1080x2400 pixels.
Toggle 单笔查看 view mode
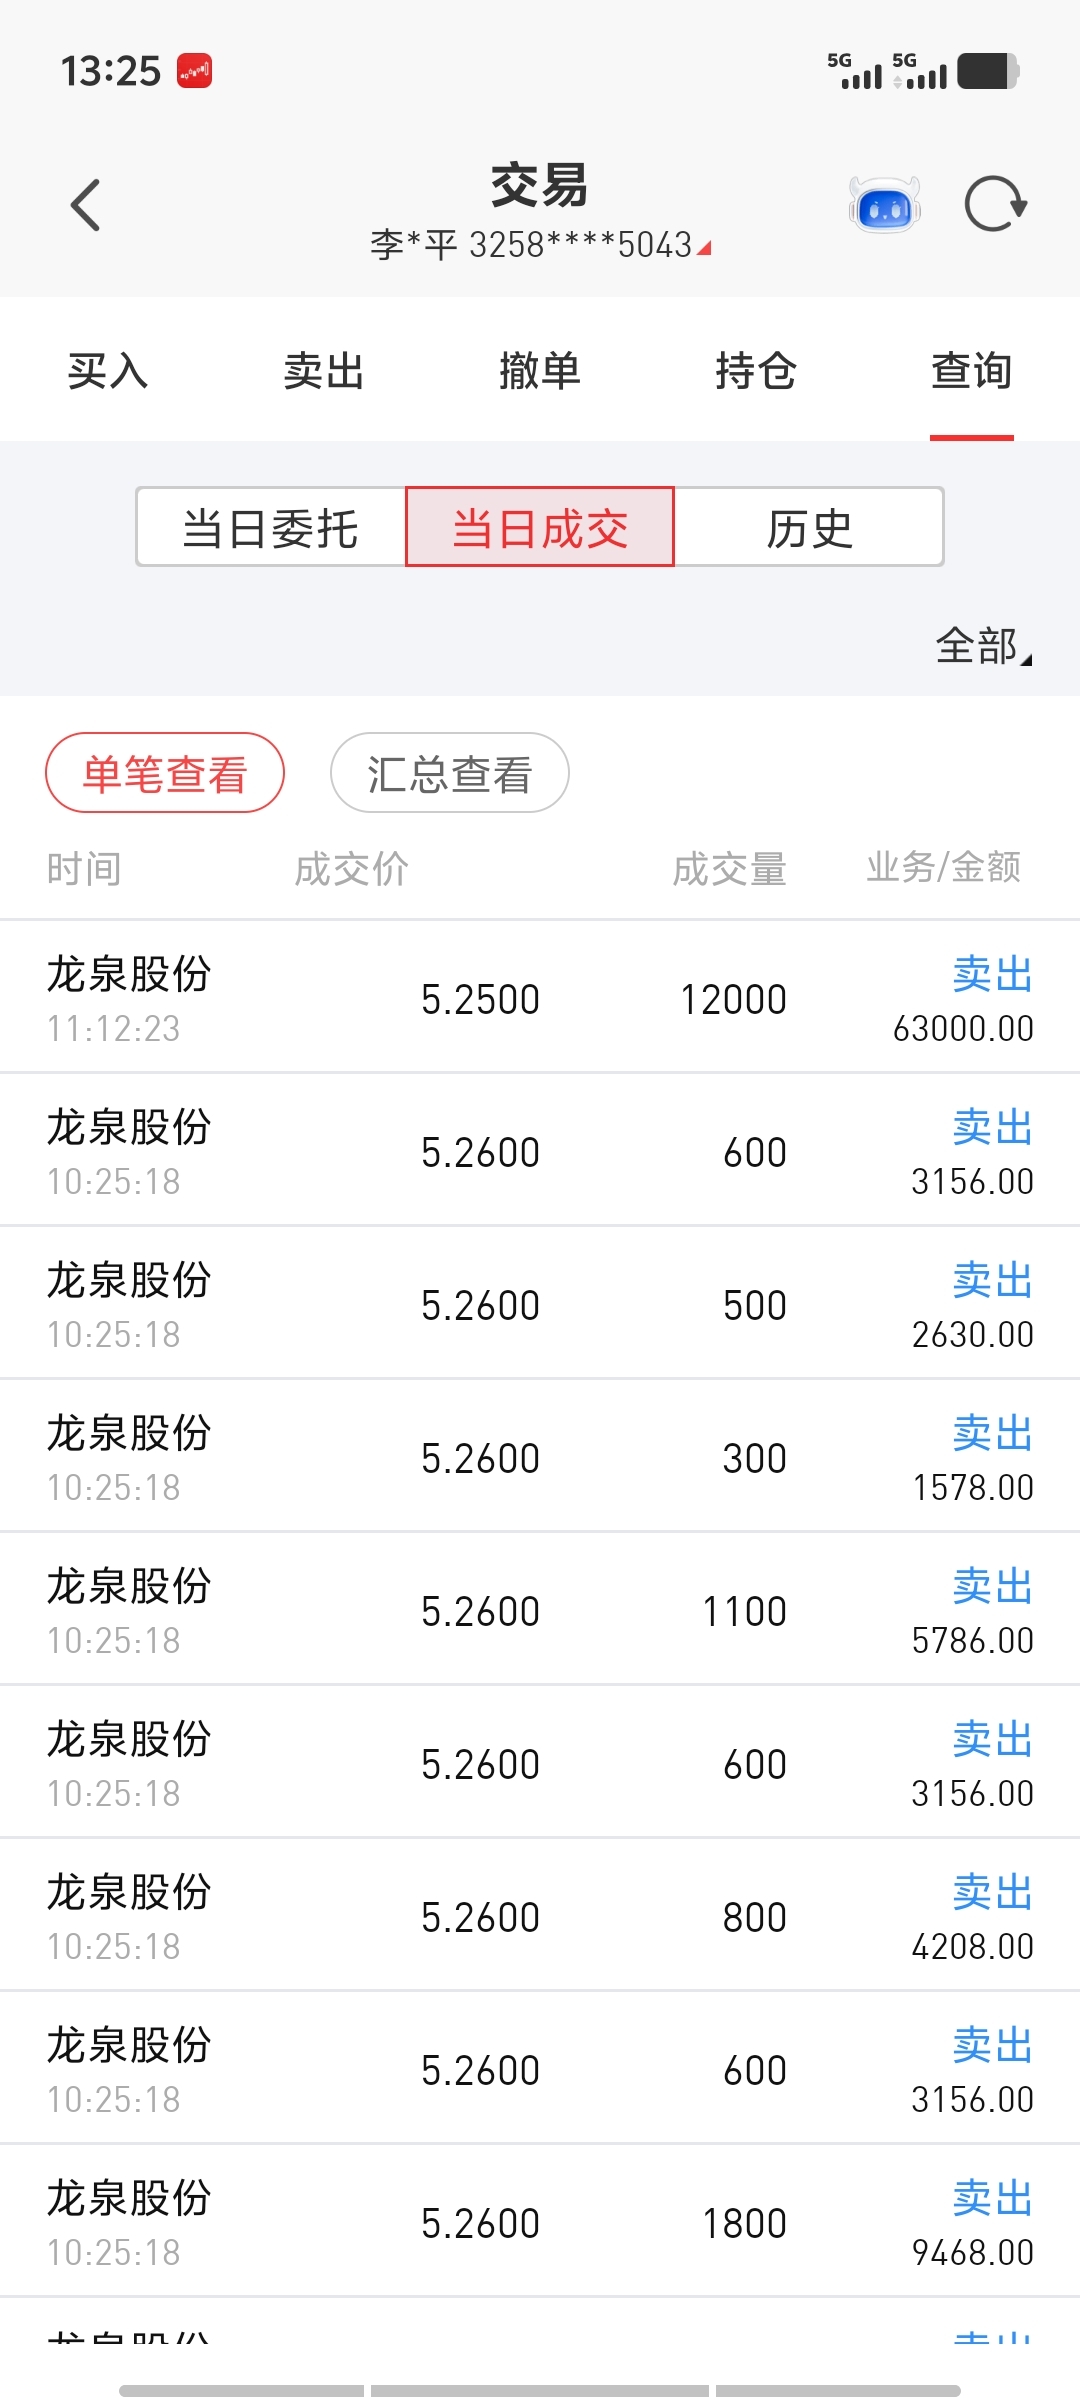tap(165, 773)
